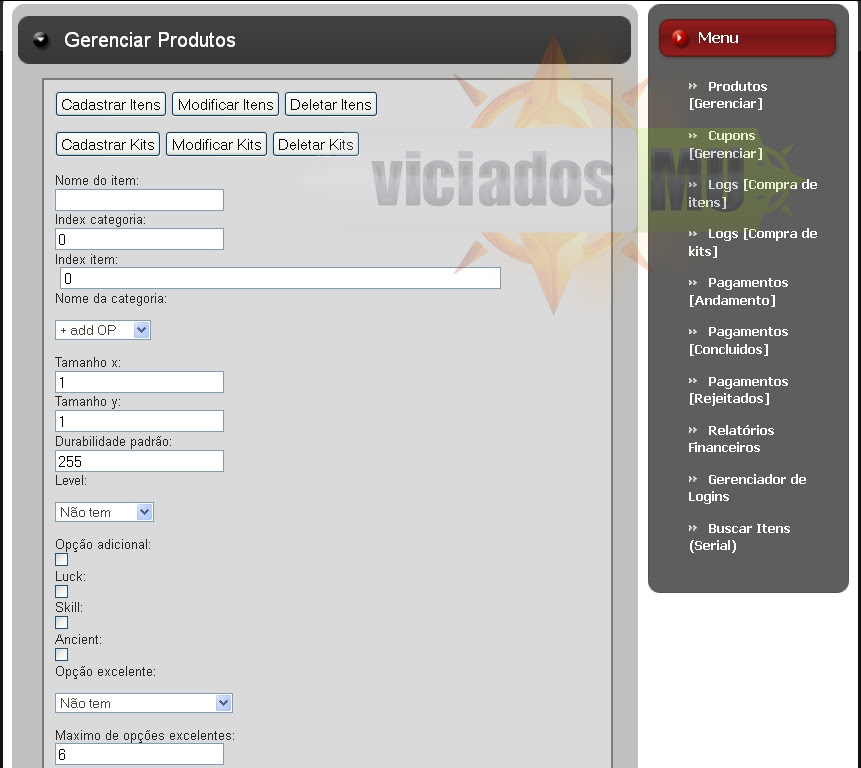861x768 pixels.
Task: Select the Deletar Itens button
Action: (331, 104)
